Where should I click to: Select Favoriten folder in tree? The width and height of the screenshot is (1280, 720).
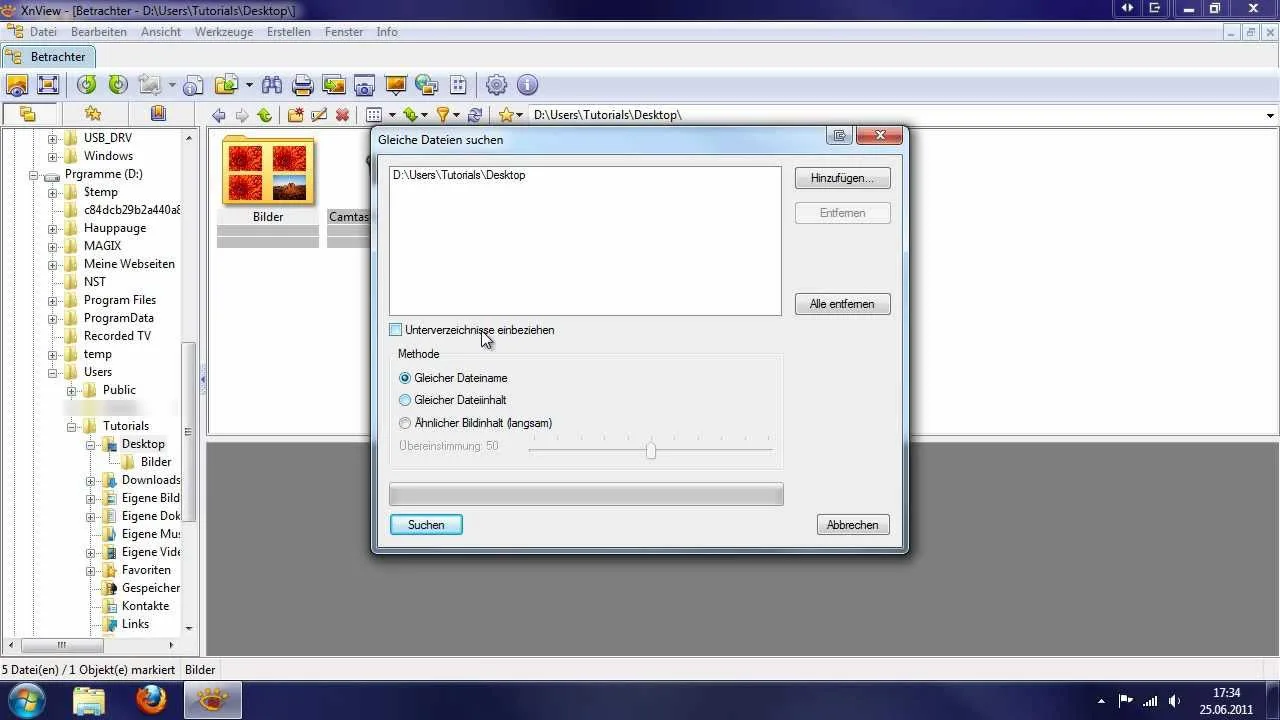tap(146, 570)
